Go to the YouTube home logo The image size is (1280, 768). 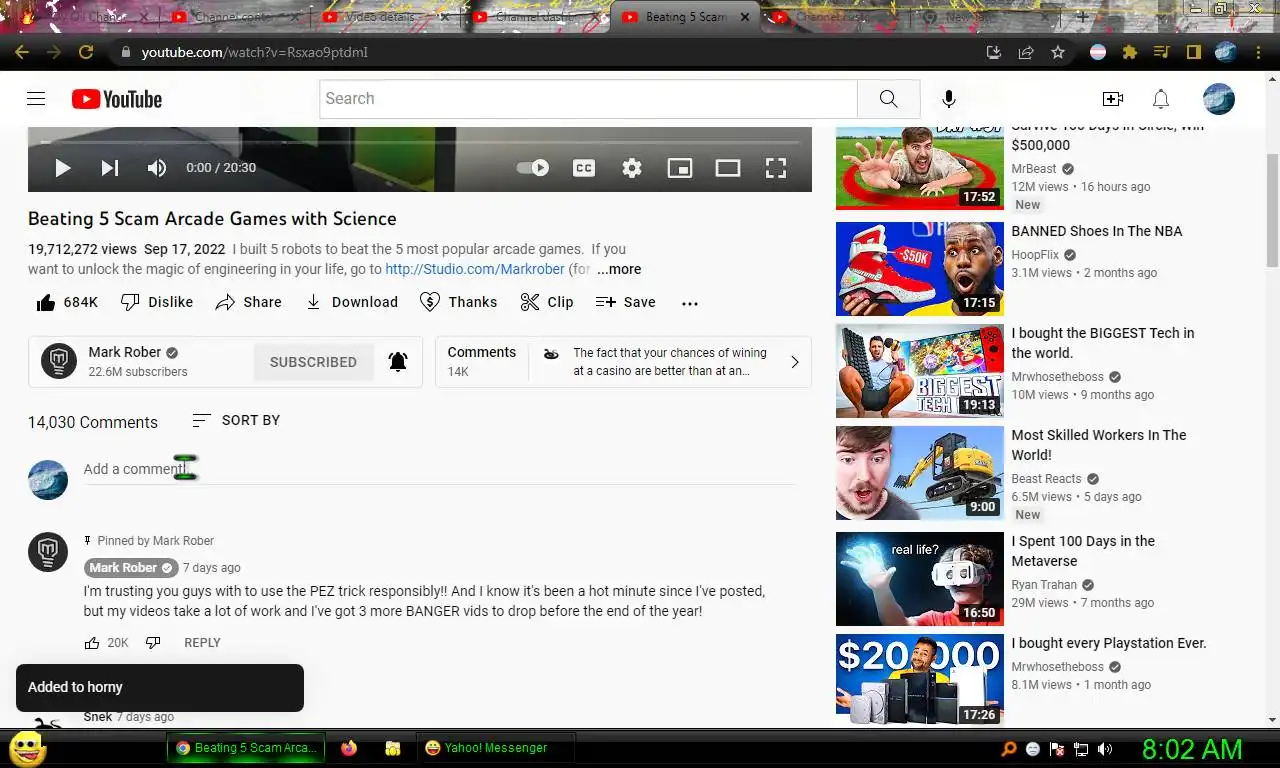(x=116, y=99)
